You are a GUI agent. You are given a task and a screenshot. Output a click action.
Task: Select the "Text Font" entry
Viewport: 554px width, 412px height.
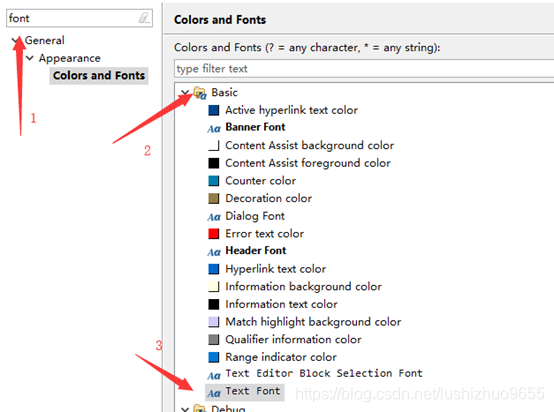(253, 392)
